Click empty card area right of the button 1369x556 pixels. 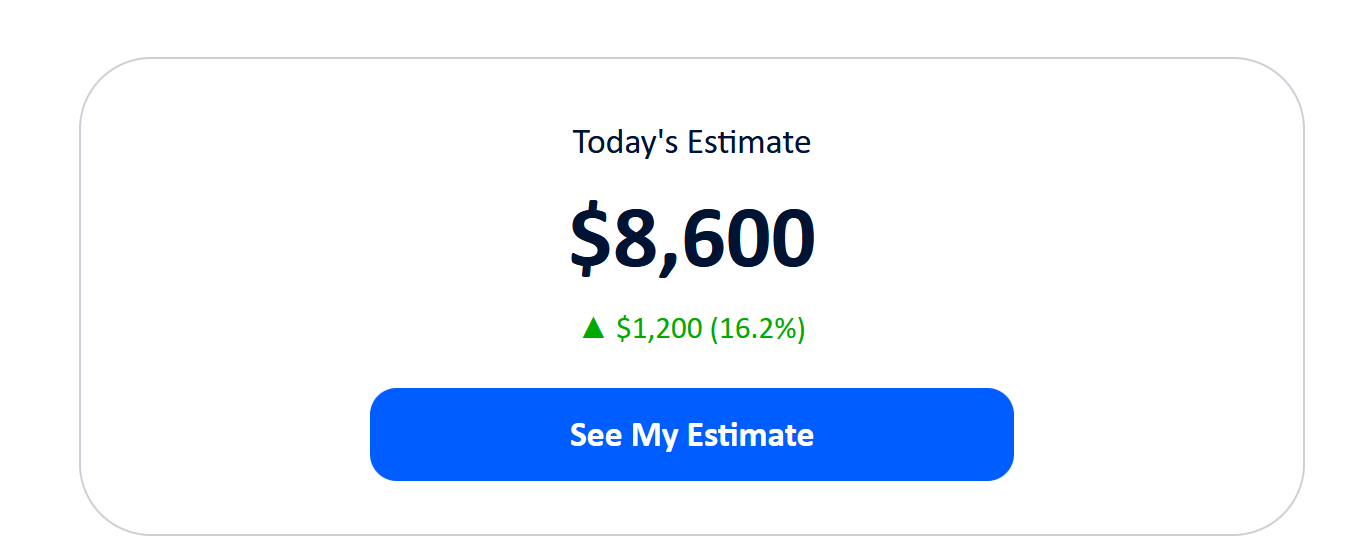point(1160,434)
